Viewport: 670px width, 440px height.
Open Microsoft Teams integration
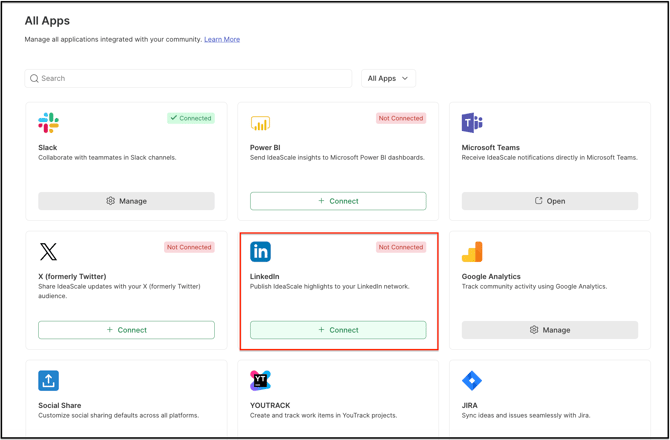[550, 201]
